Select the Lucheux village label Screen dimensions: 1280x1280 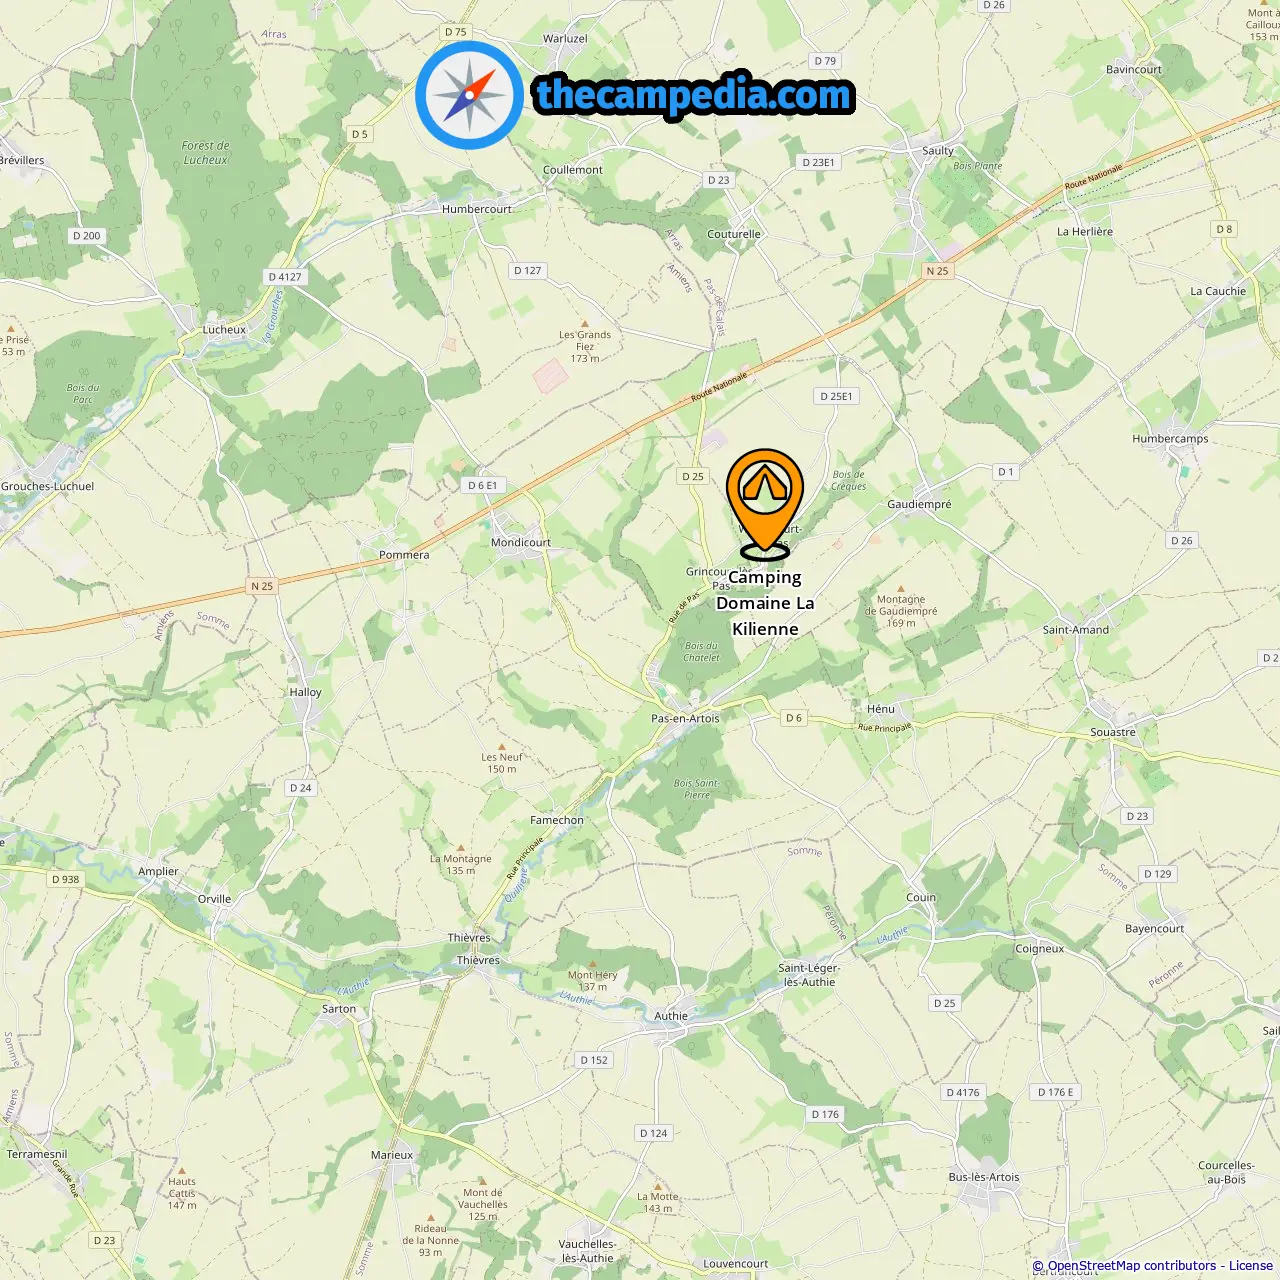[x=224, y=329]
